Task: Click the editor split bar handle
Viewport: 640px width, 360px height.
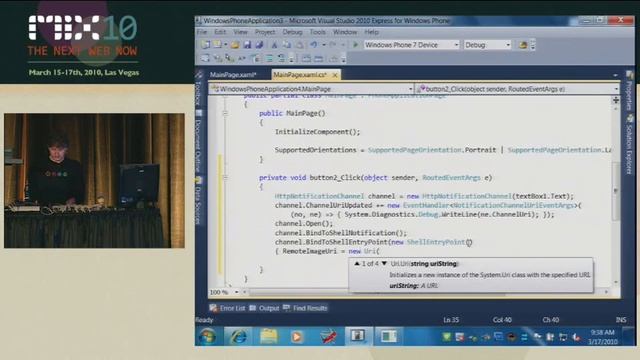Action: click(x=616, y=100)
